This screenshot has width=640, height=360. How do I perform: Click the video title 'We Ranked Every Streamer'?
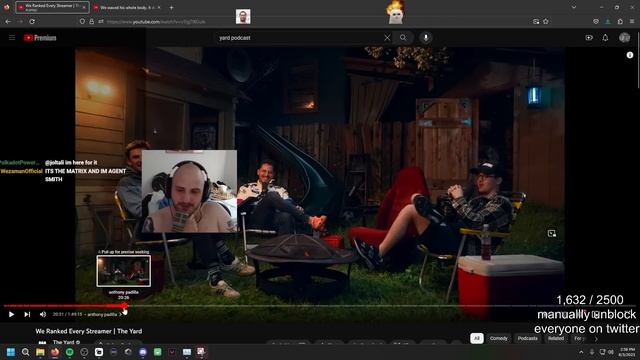[89, 331]
